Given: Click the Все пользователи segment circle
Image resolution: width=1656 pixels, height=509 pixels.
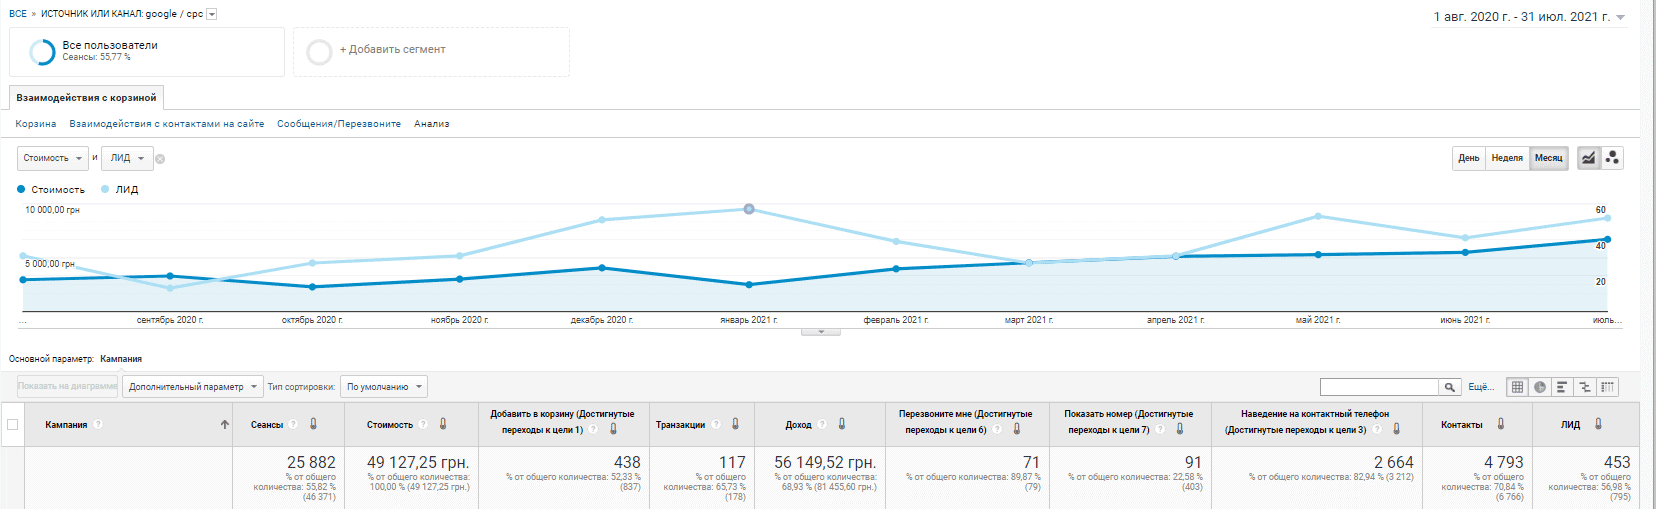Looking at the screenshot, I should click(42, 52).
